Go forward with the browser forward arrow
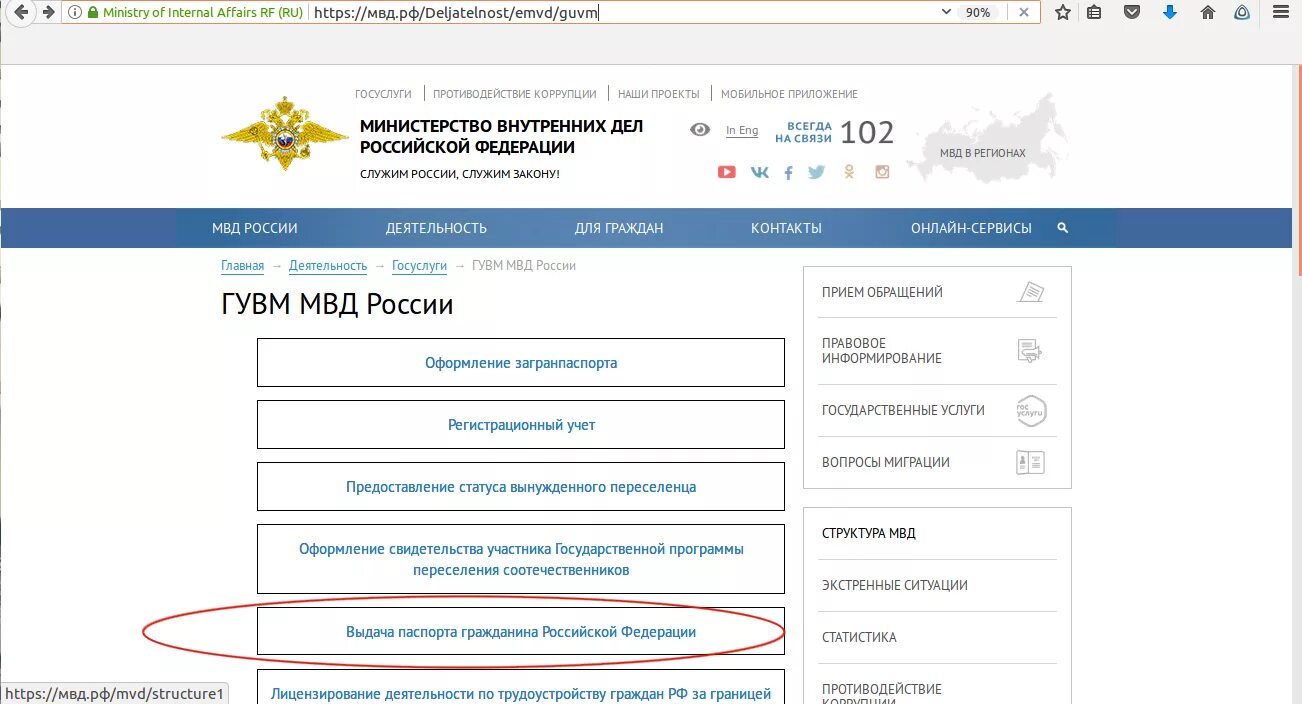This screenshot has height=704, width=1302. tap(47, 12)
